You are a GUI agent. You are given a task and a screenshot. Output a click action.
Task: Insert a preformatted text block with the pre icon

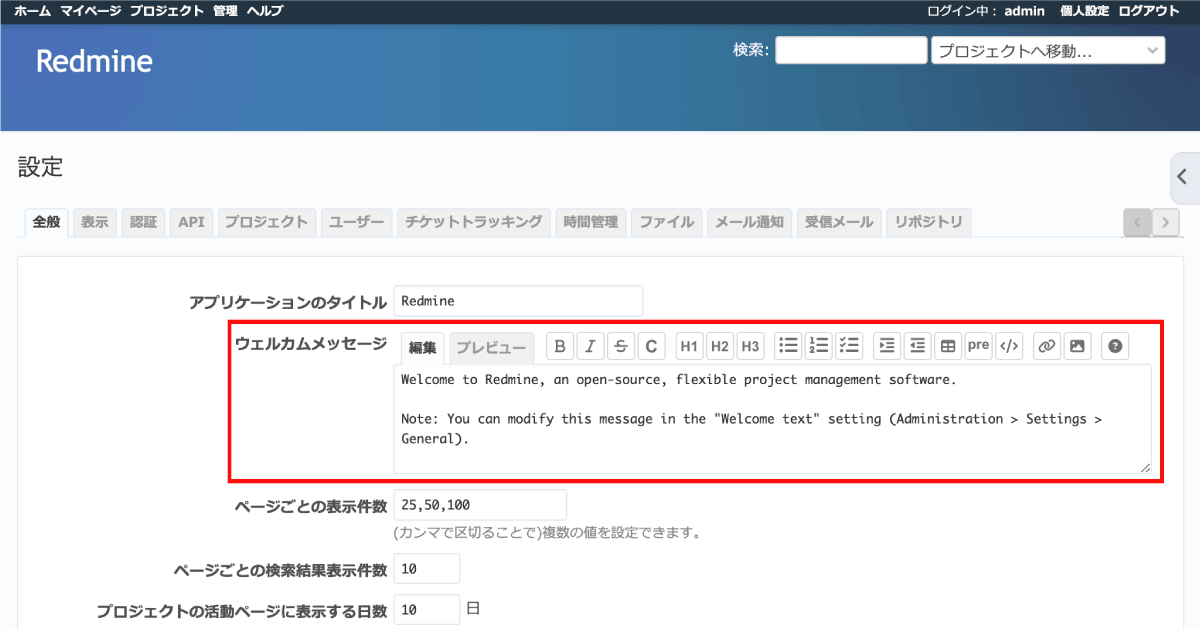[977, 345]
